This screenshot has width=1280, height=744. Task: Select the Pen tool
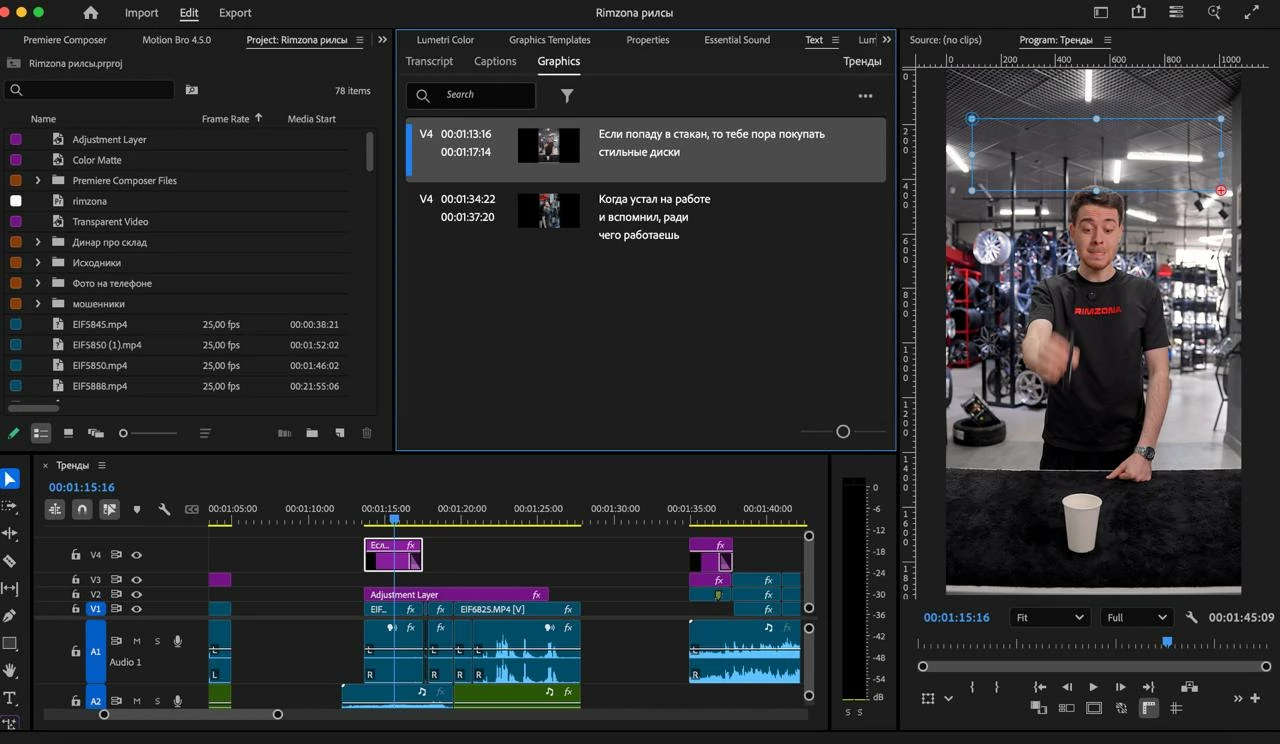point(10,616)
